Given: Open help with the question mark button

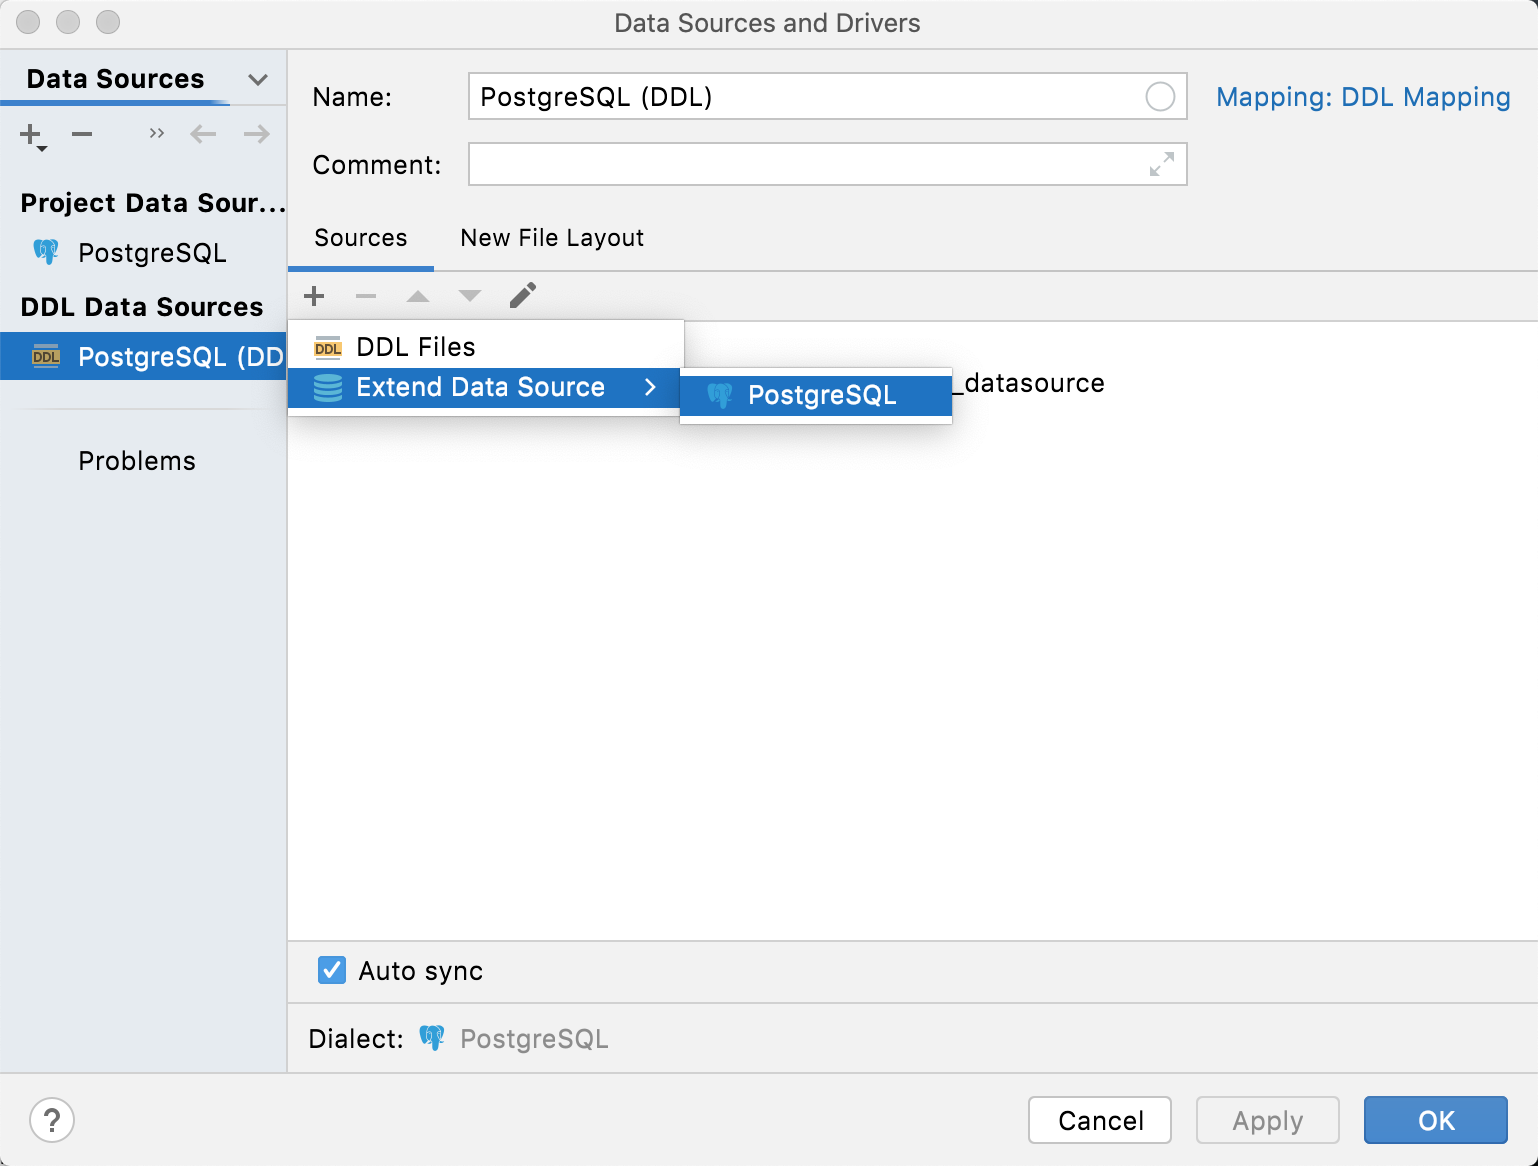Looking at the screenshot, I should (52, 1120).
